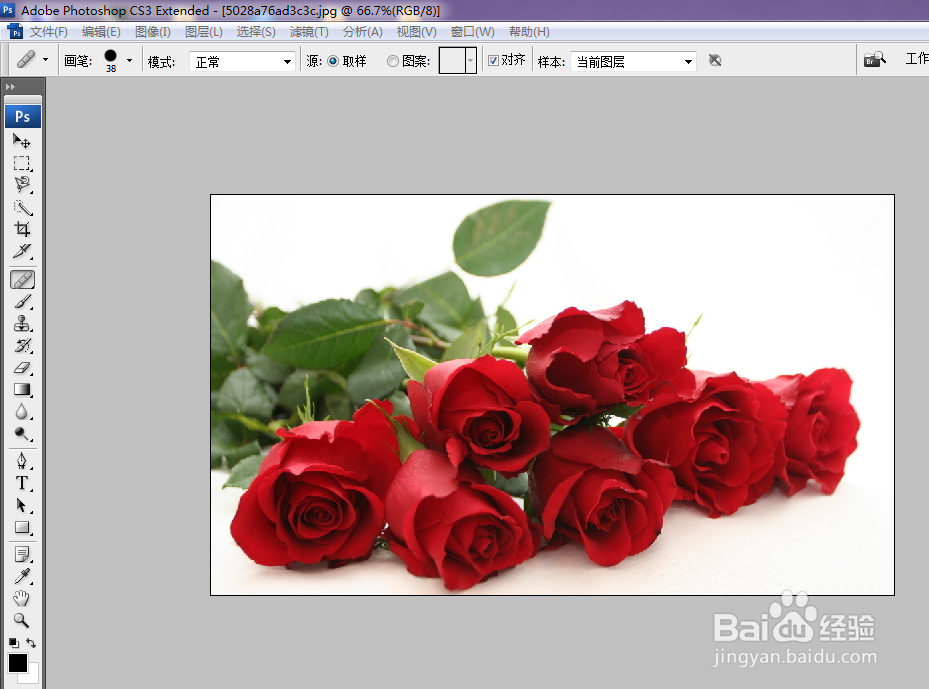Select the Eraser tool
The image size is (929, 689).
point(22,367)
